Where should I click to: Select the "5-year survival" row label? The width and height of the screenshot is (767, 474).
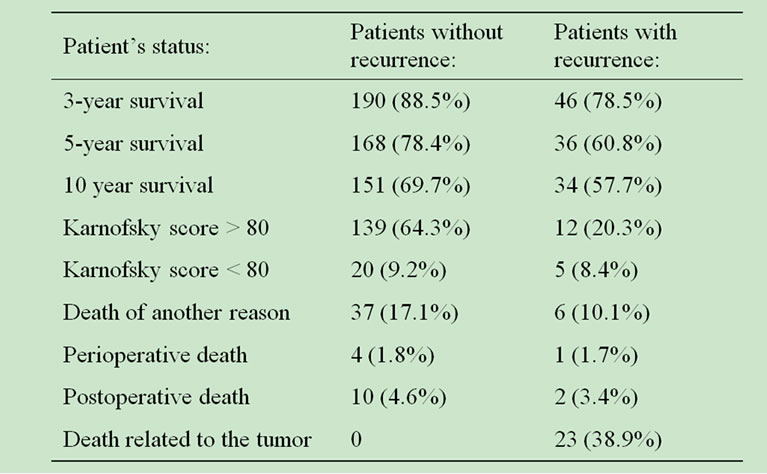[x=133, y=143]
